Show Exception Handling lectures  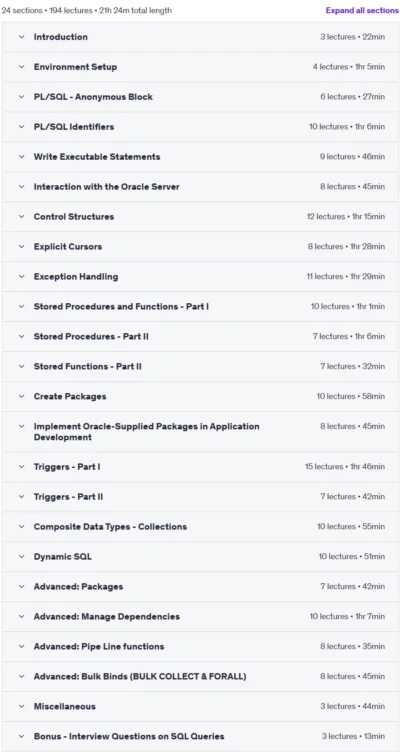point(200,277)
